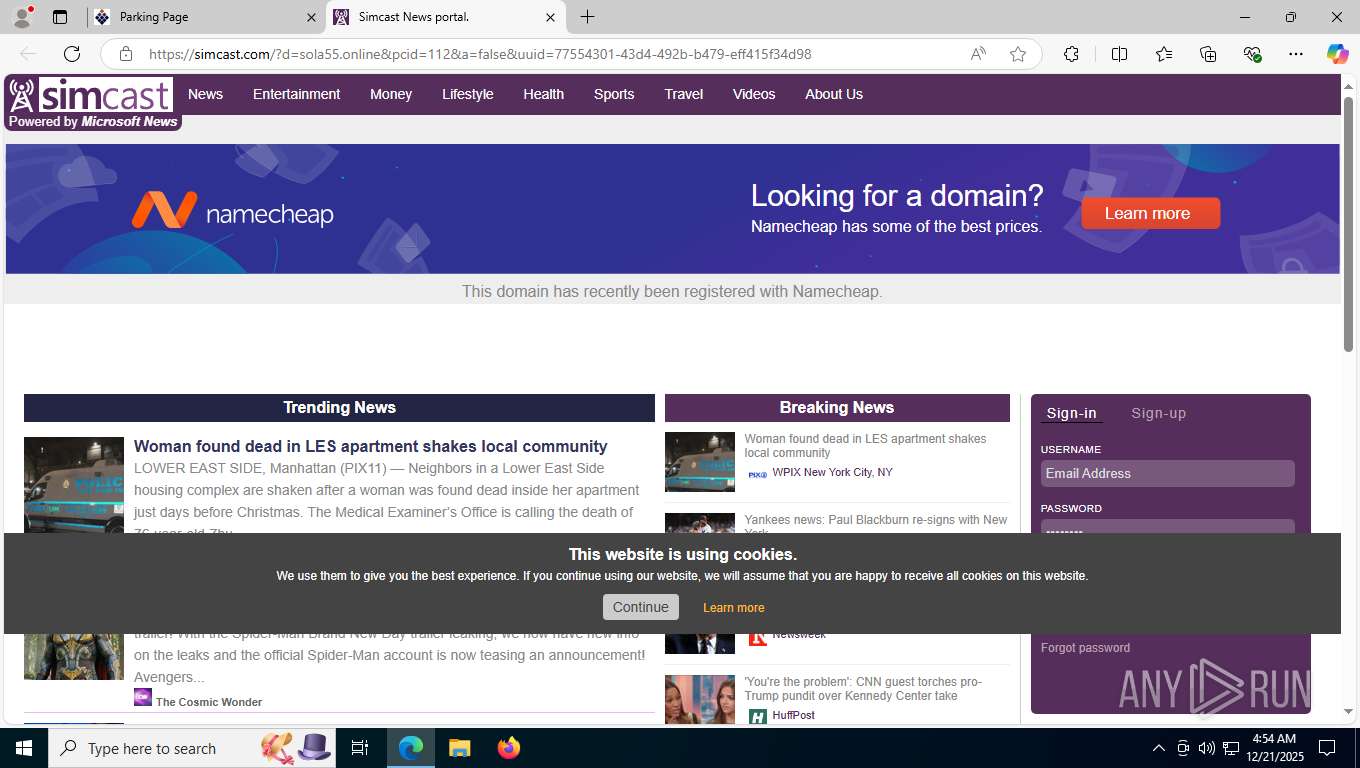
Task: Open the Sports section
Action: click(614, 94)
